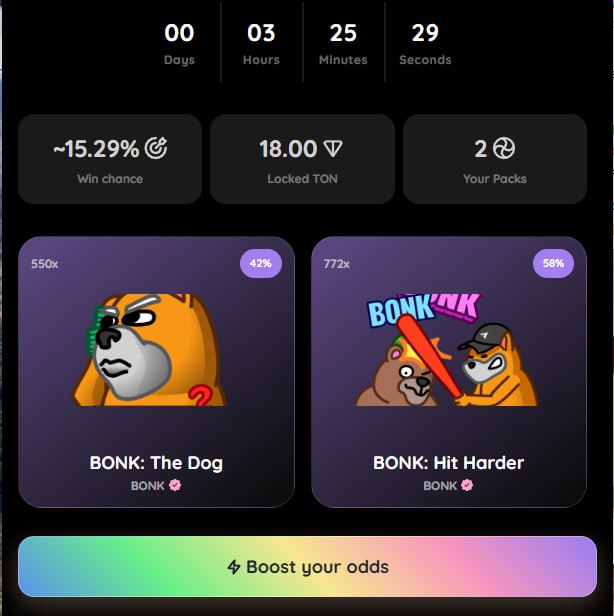
Task: Open the Locked TON stat panel
Action: point(302,159)
